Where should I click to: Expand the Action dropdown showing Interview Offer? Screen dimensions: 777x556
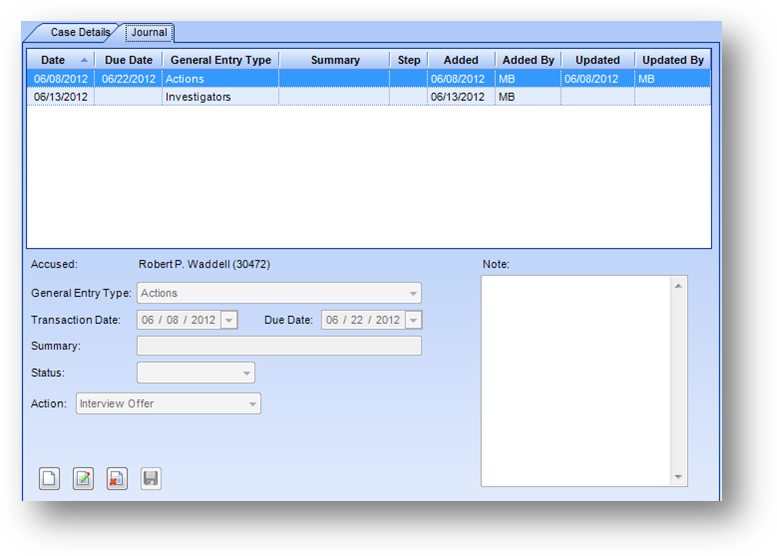point(252,404)
